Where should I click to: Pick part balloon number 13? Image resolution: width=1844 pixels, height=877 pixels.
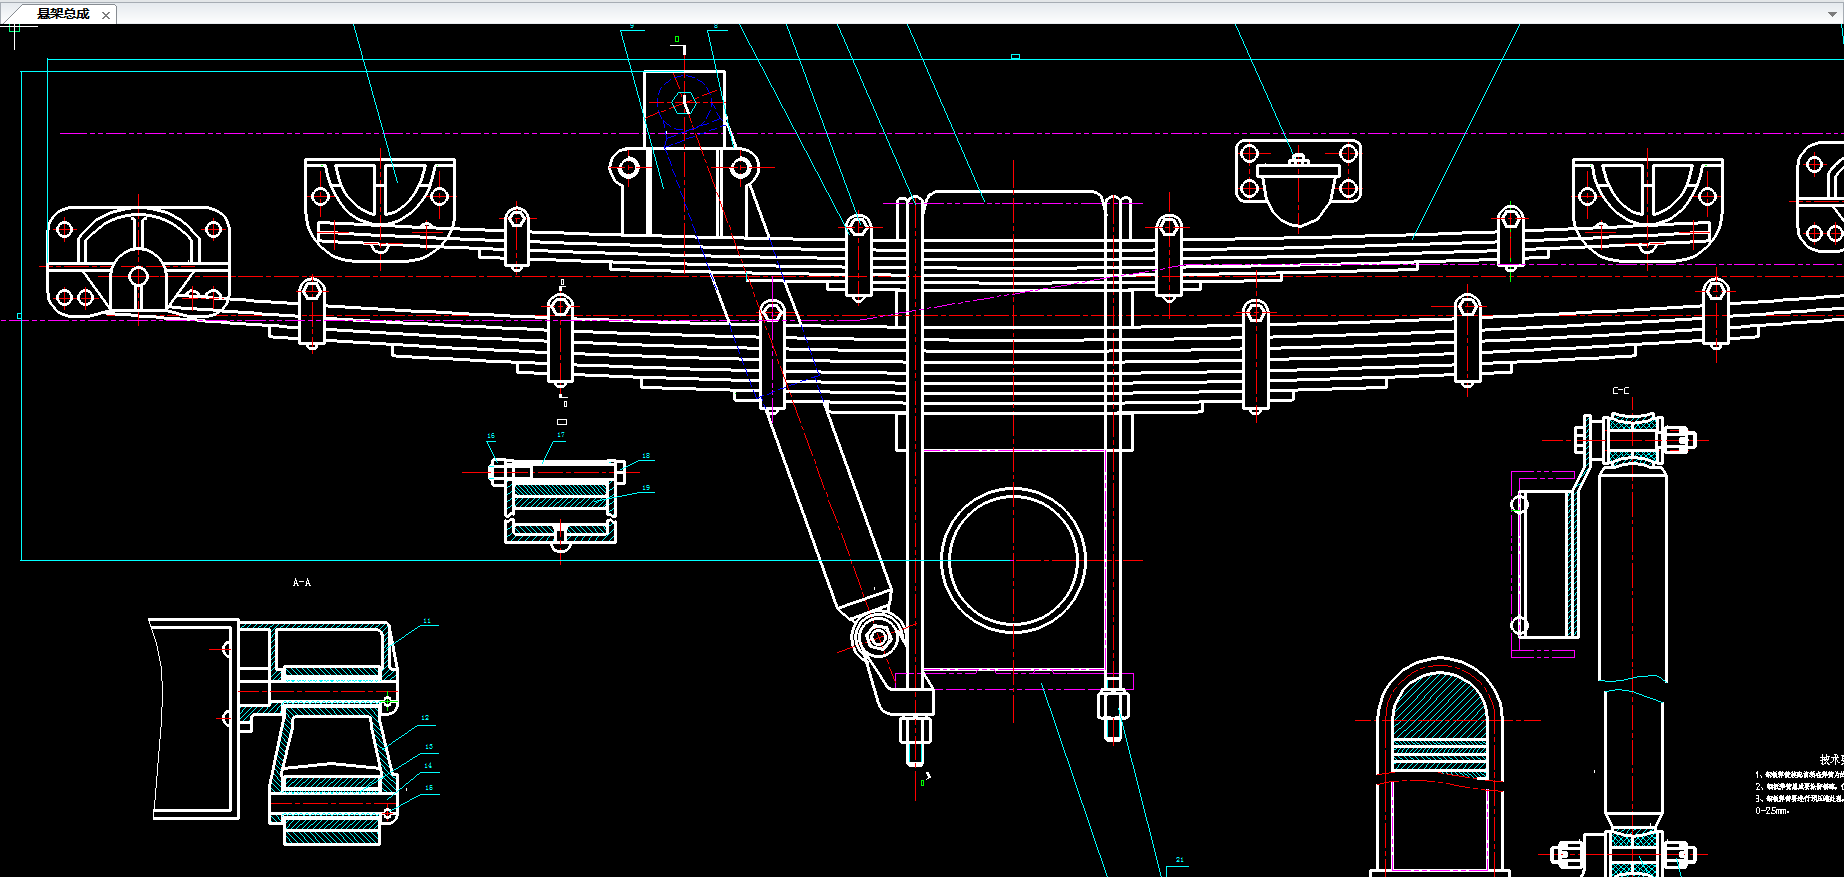429,747
